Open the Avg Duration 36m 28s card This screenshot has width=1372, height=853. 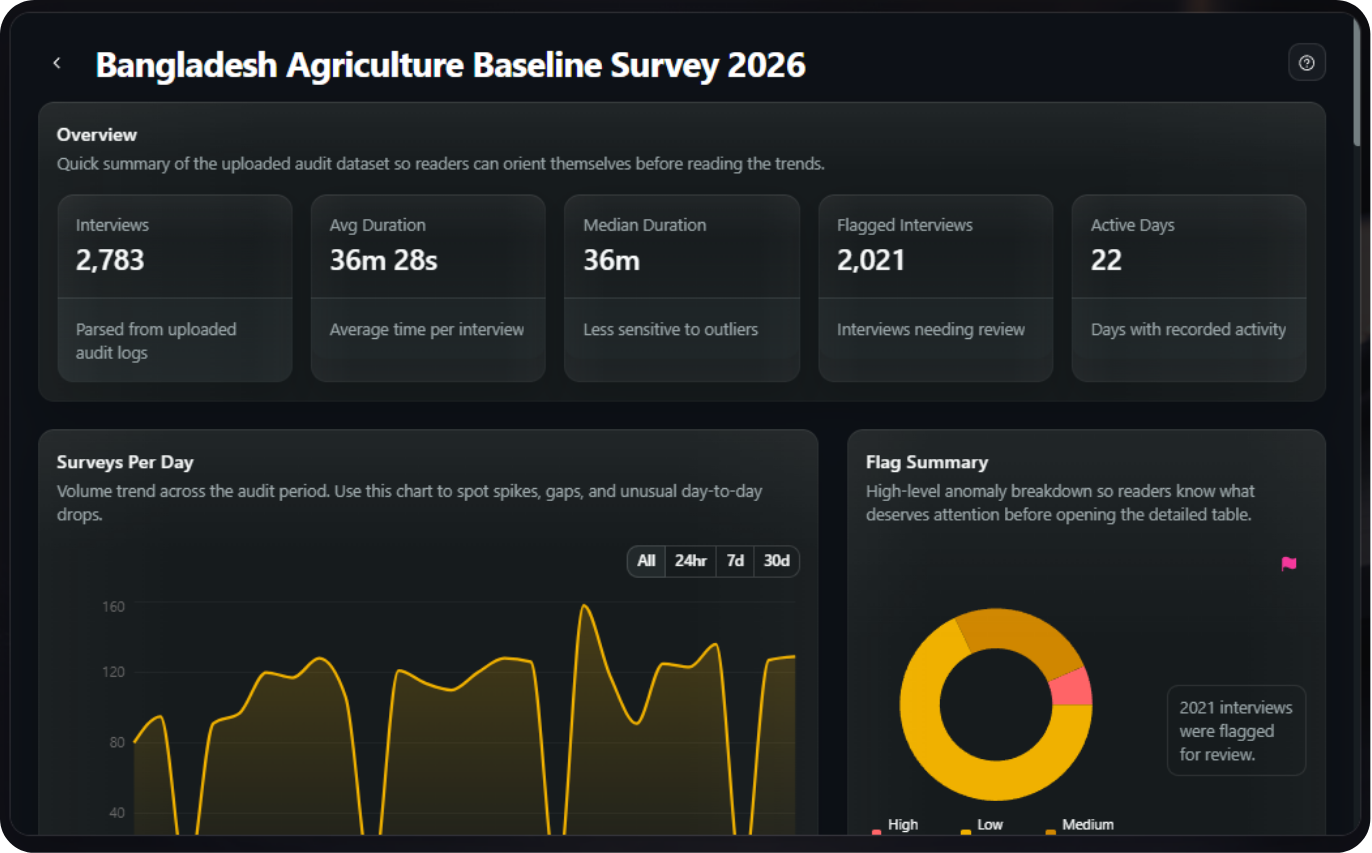click(428, 288)
